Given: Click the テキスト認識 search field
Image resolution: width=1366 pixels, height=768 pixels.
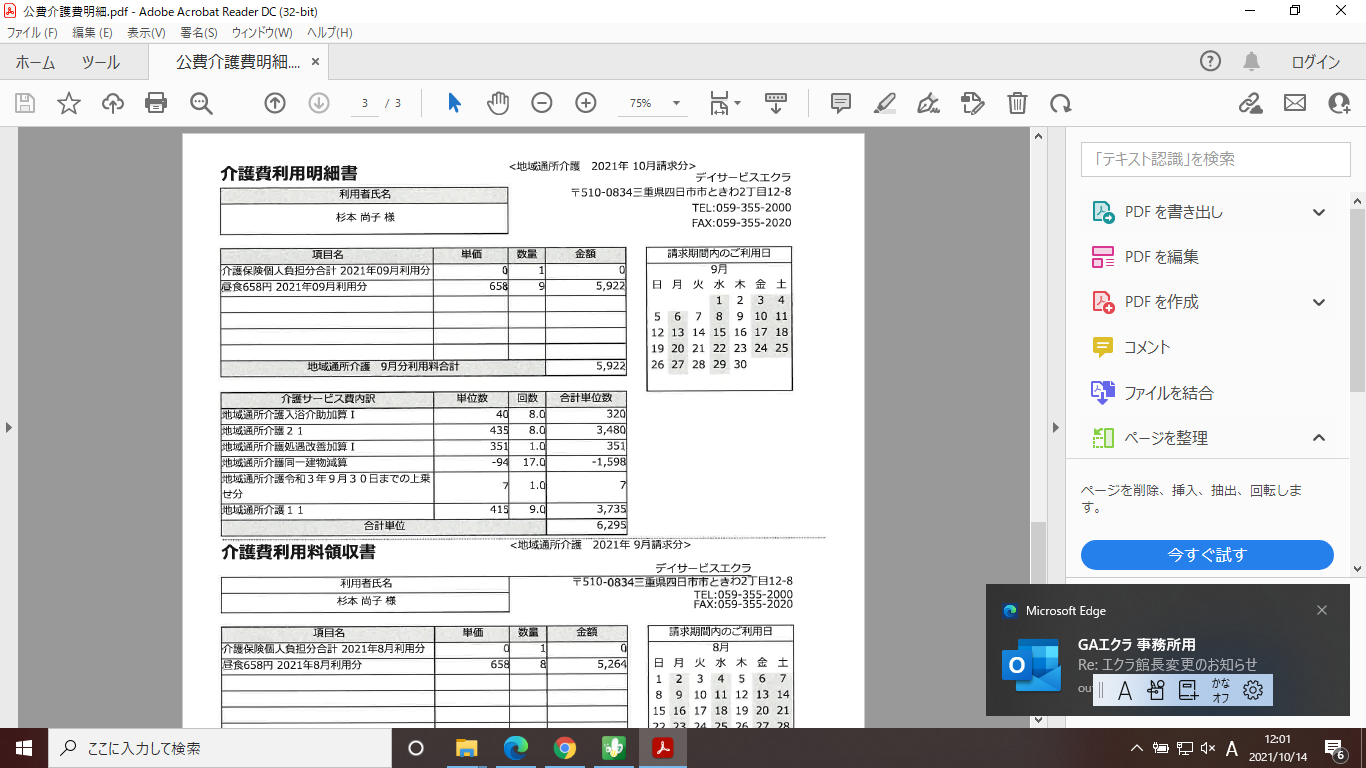Looking at the screenshot, I should [1215, 159].
